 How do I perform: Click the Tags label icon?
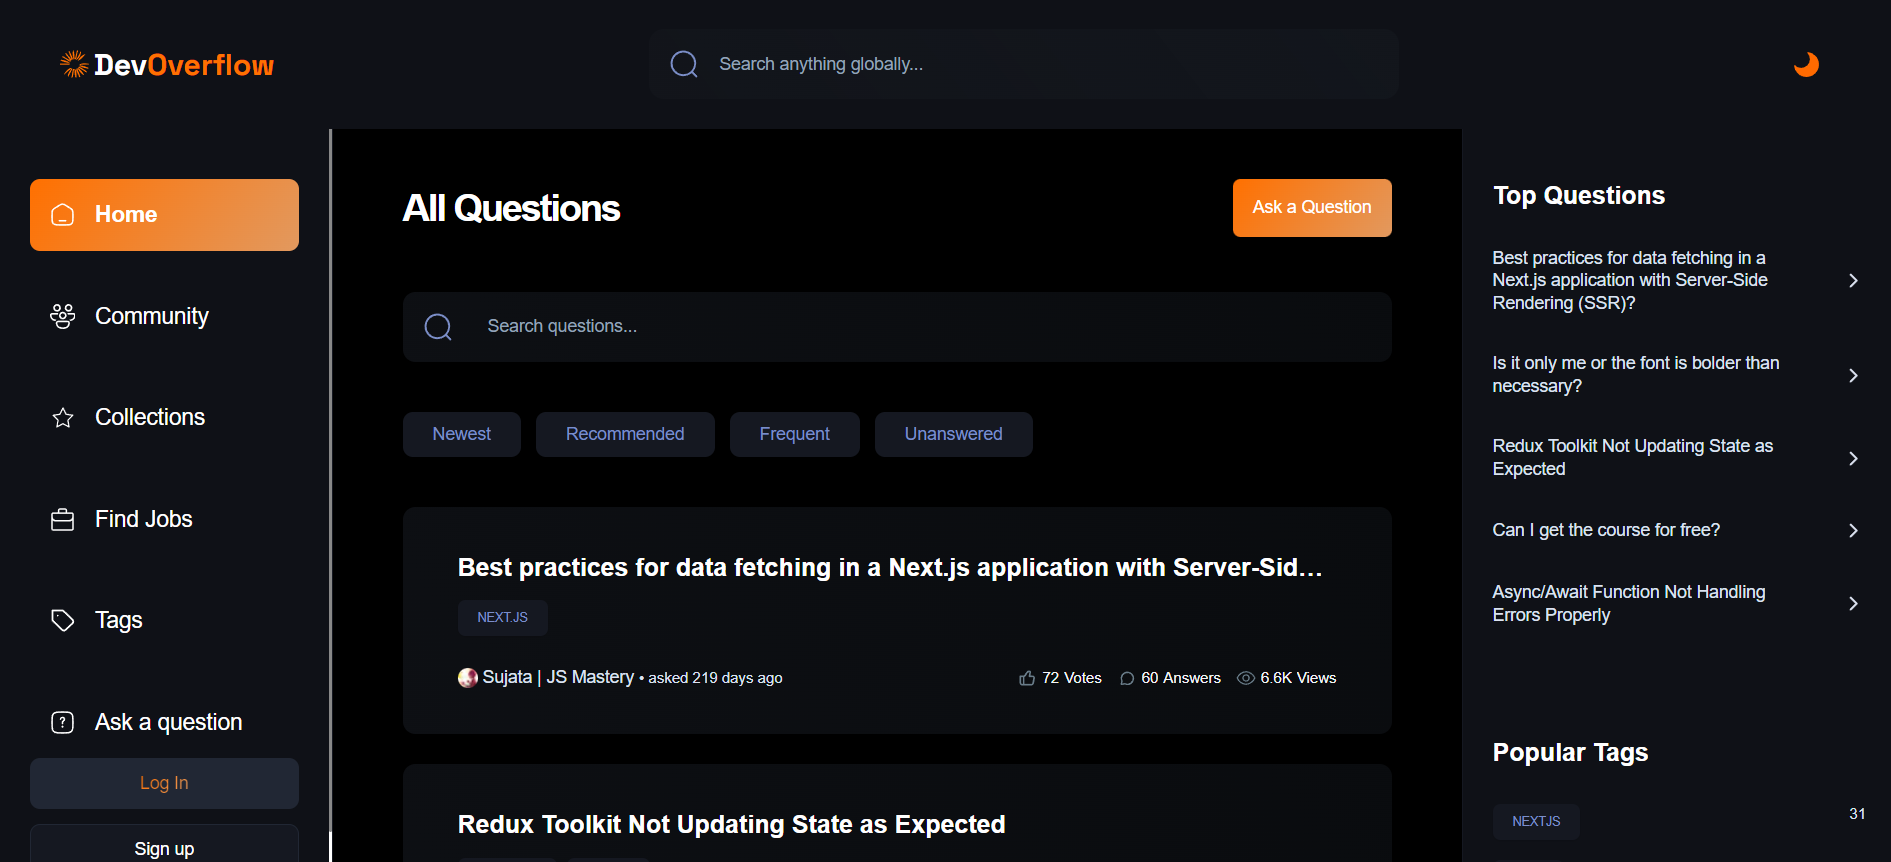tap(63, 621)
